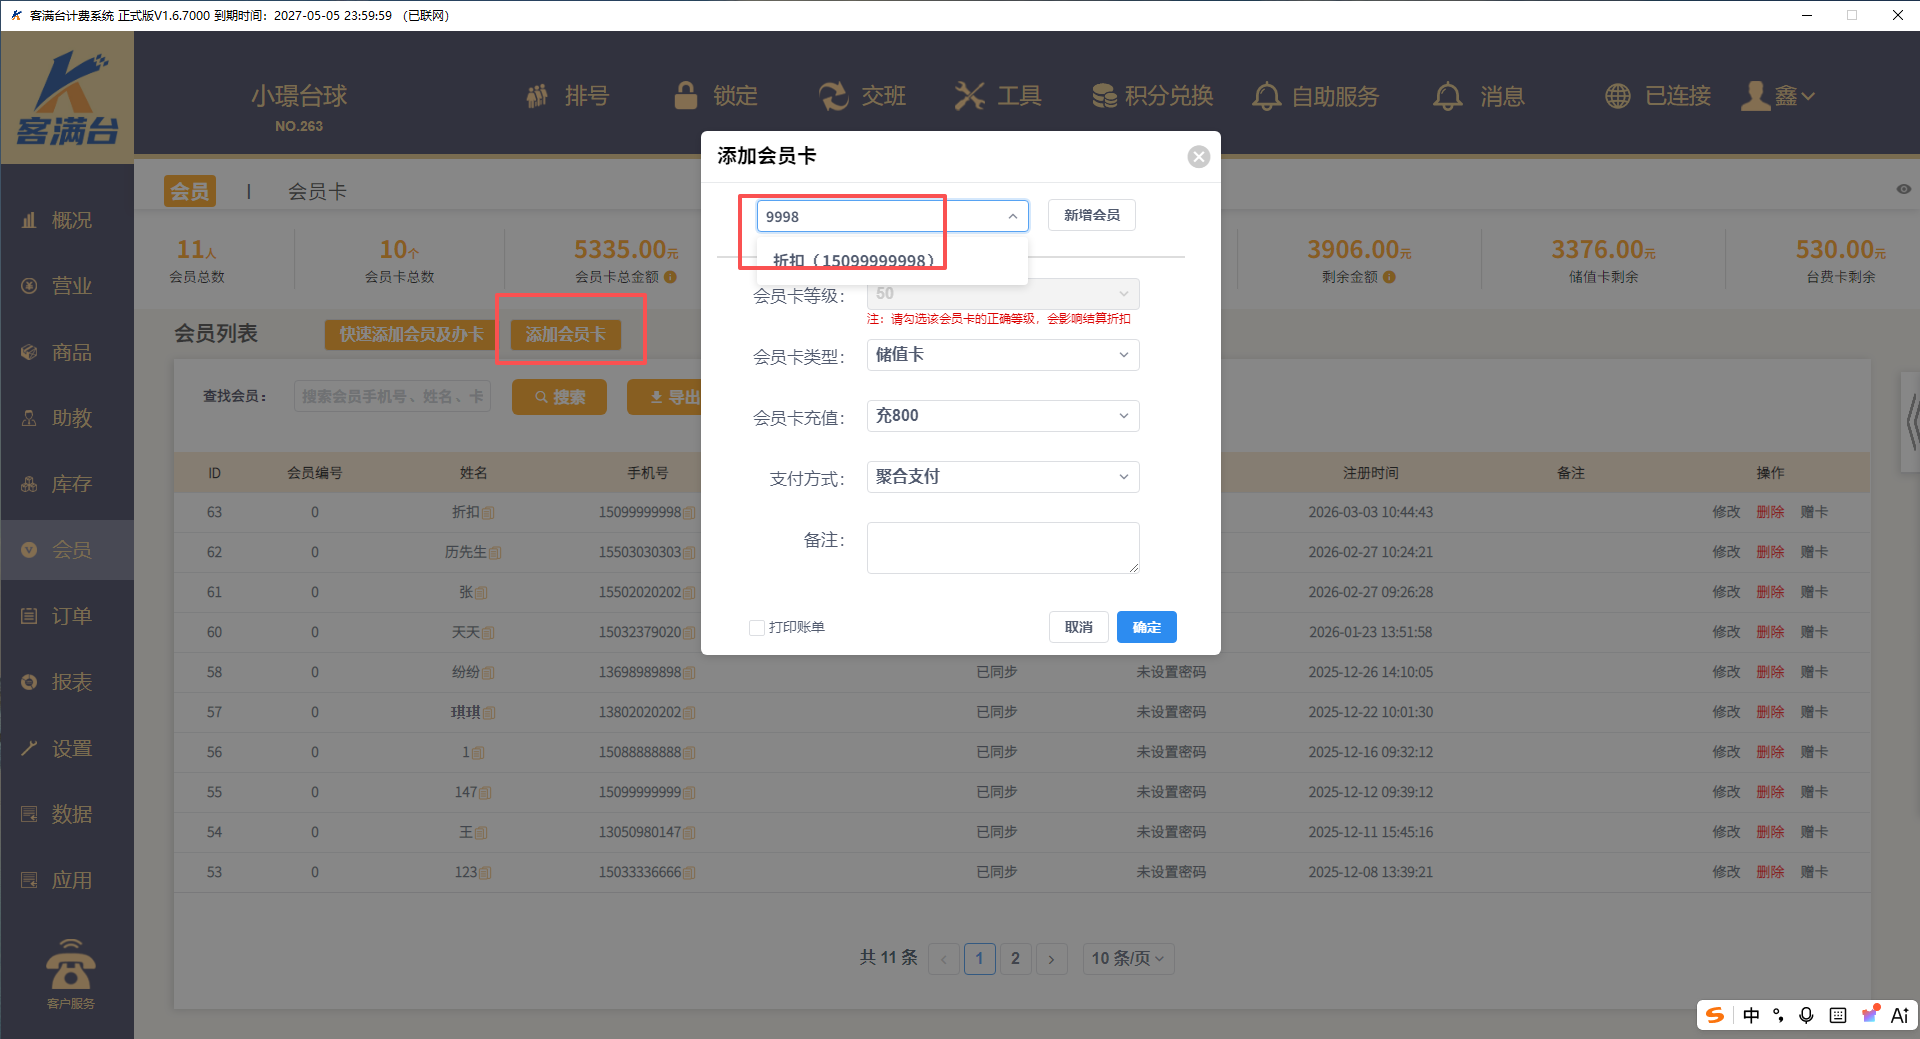Close the 添加会员卡 dialog
The height and width of the screenshot is (1039, 1920).
1198,157
